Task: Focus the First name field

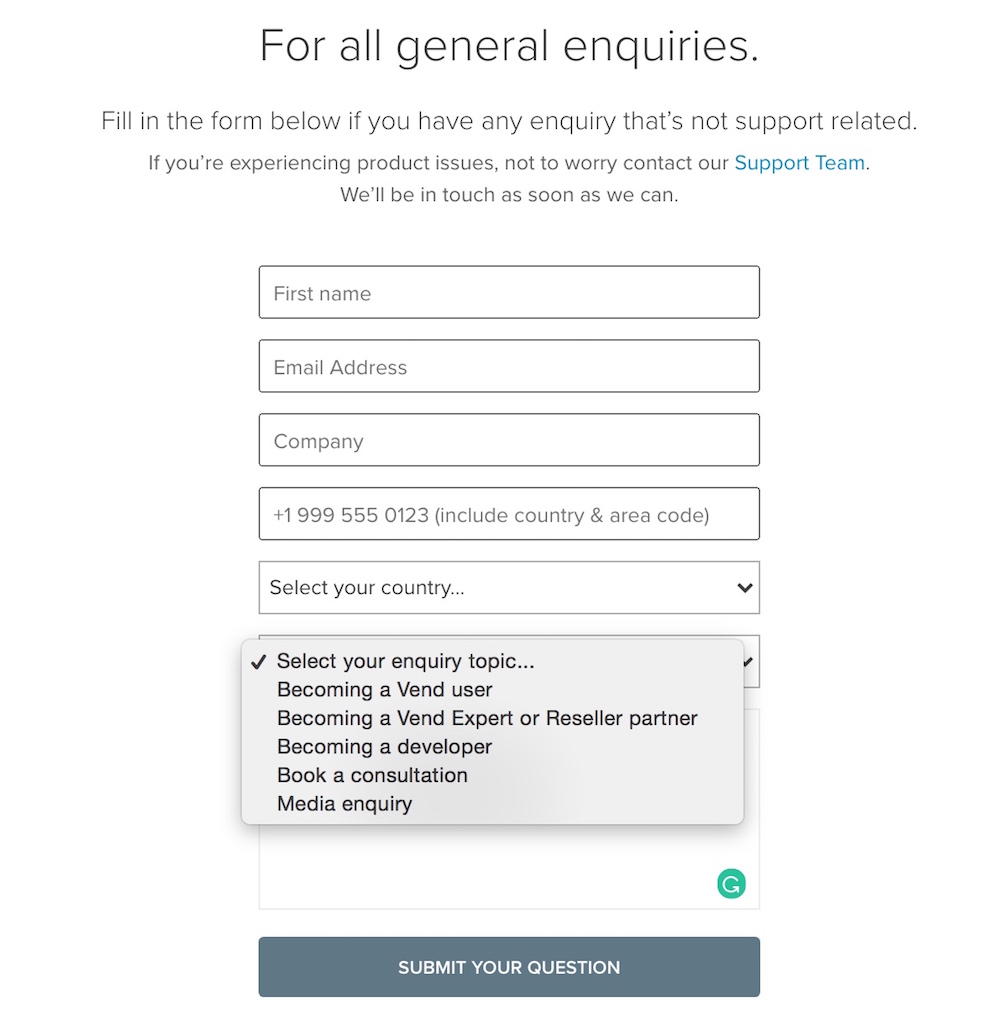Action: coord(509,293)
